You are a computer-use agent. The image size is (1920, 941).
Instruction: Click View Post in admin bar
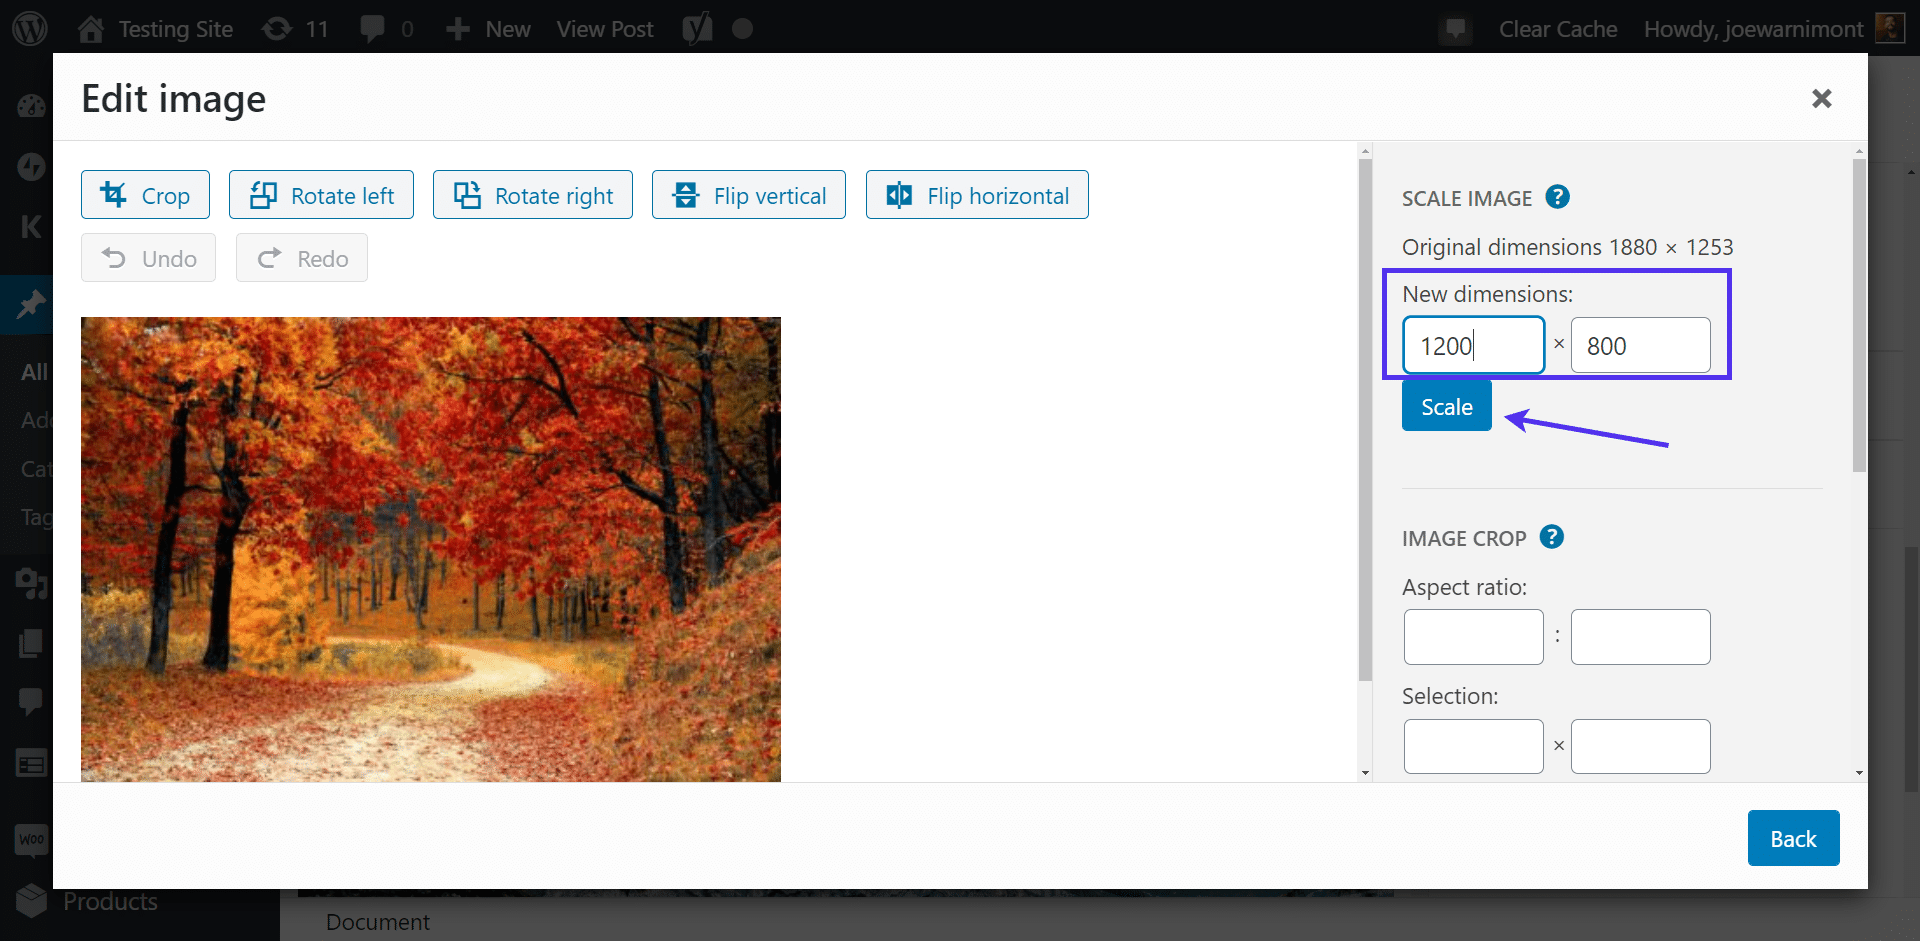604,29
